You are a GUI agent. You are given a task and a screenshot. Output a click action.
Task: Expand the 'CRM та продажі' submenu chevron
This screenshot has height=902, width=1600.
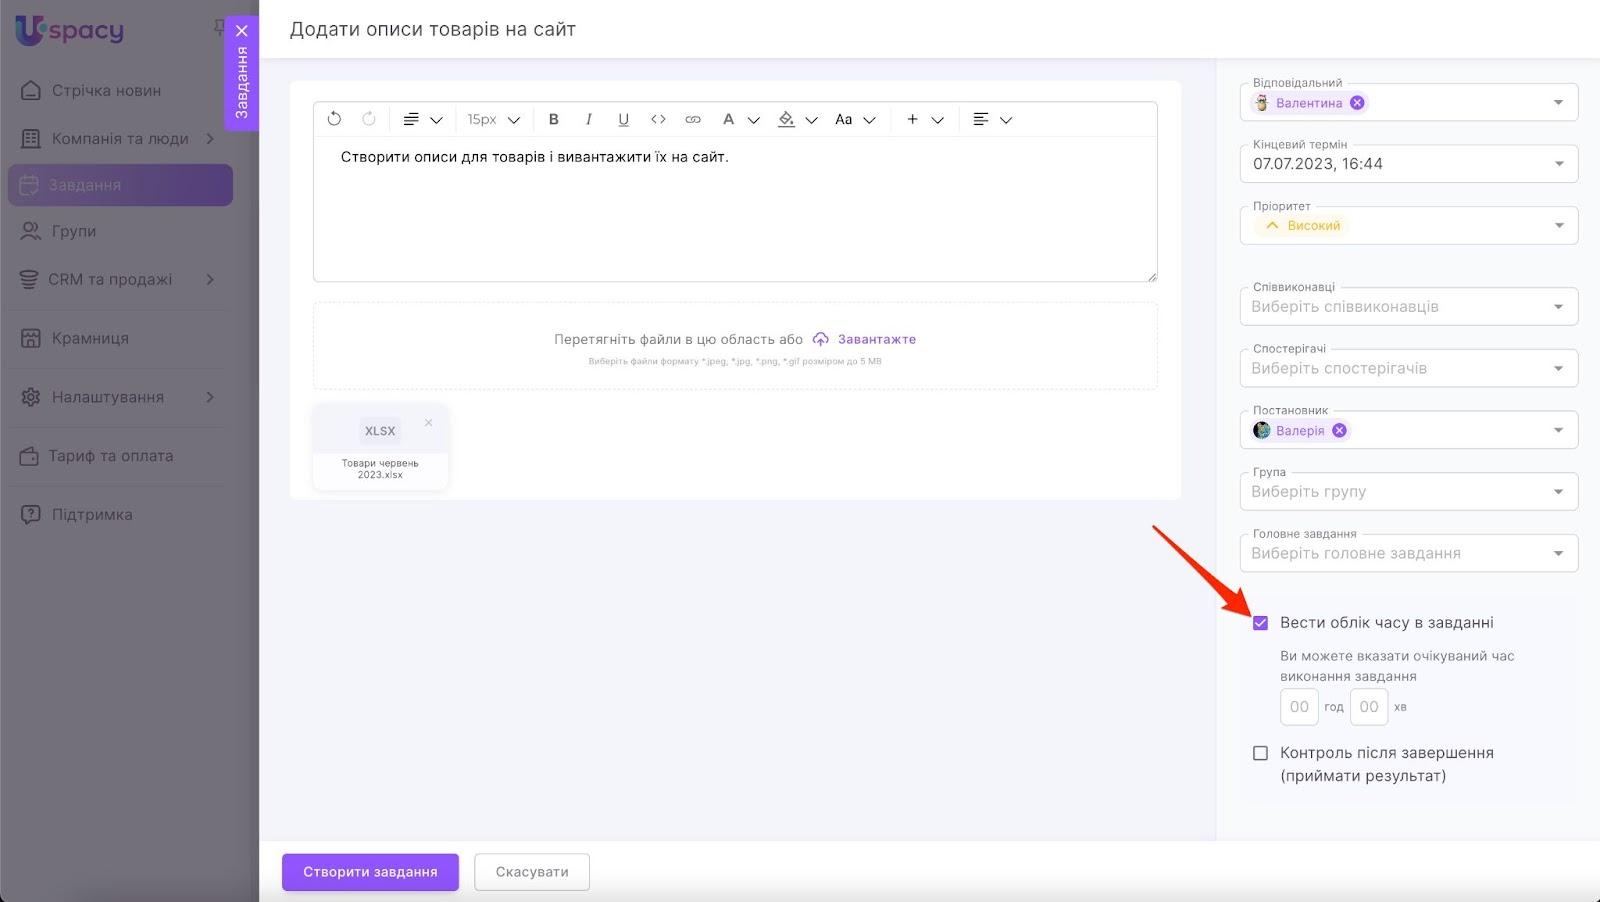tap(210, 279)
